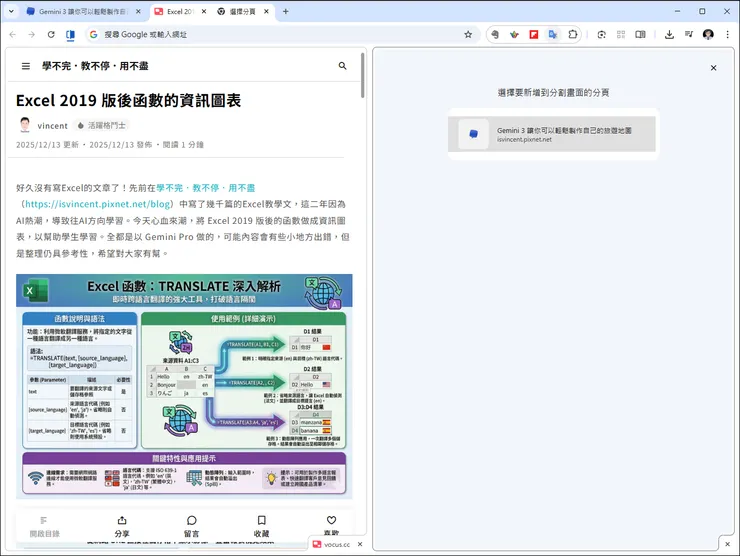
Task: Open the Flipboard extension icon
Action: [534, 34]
